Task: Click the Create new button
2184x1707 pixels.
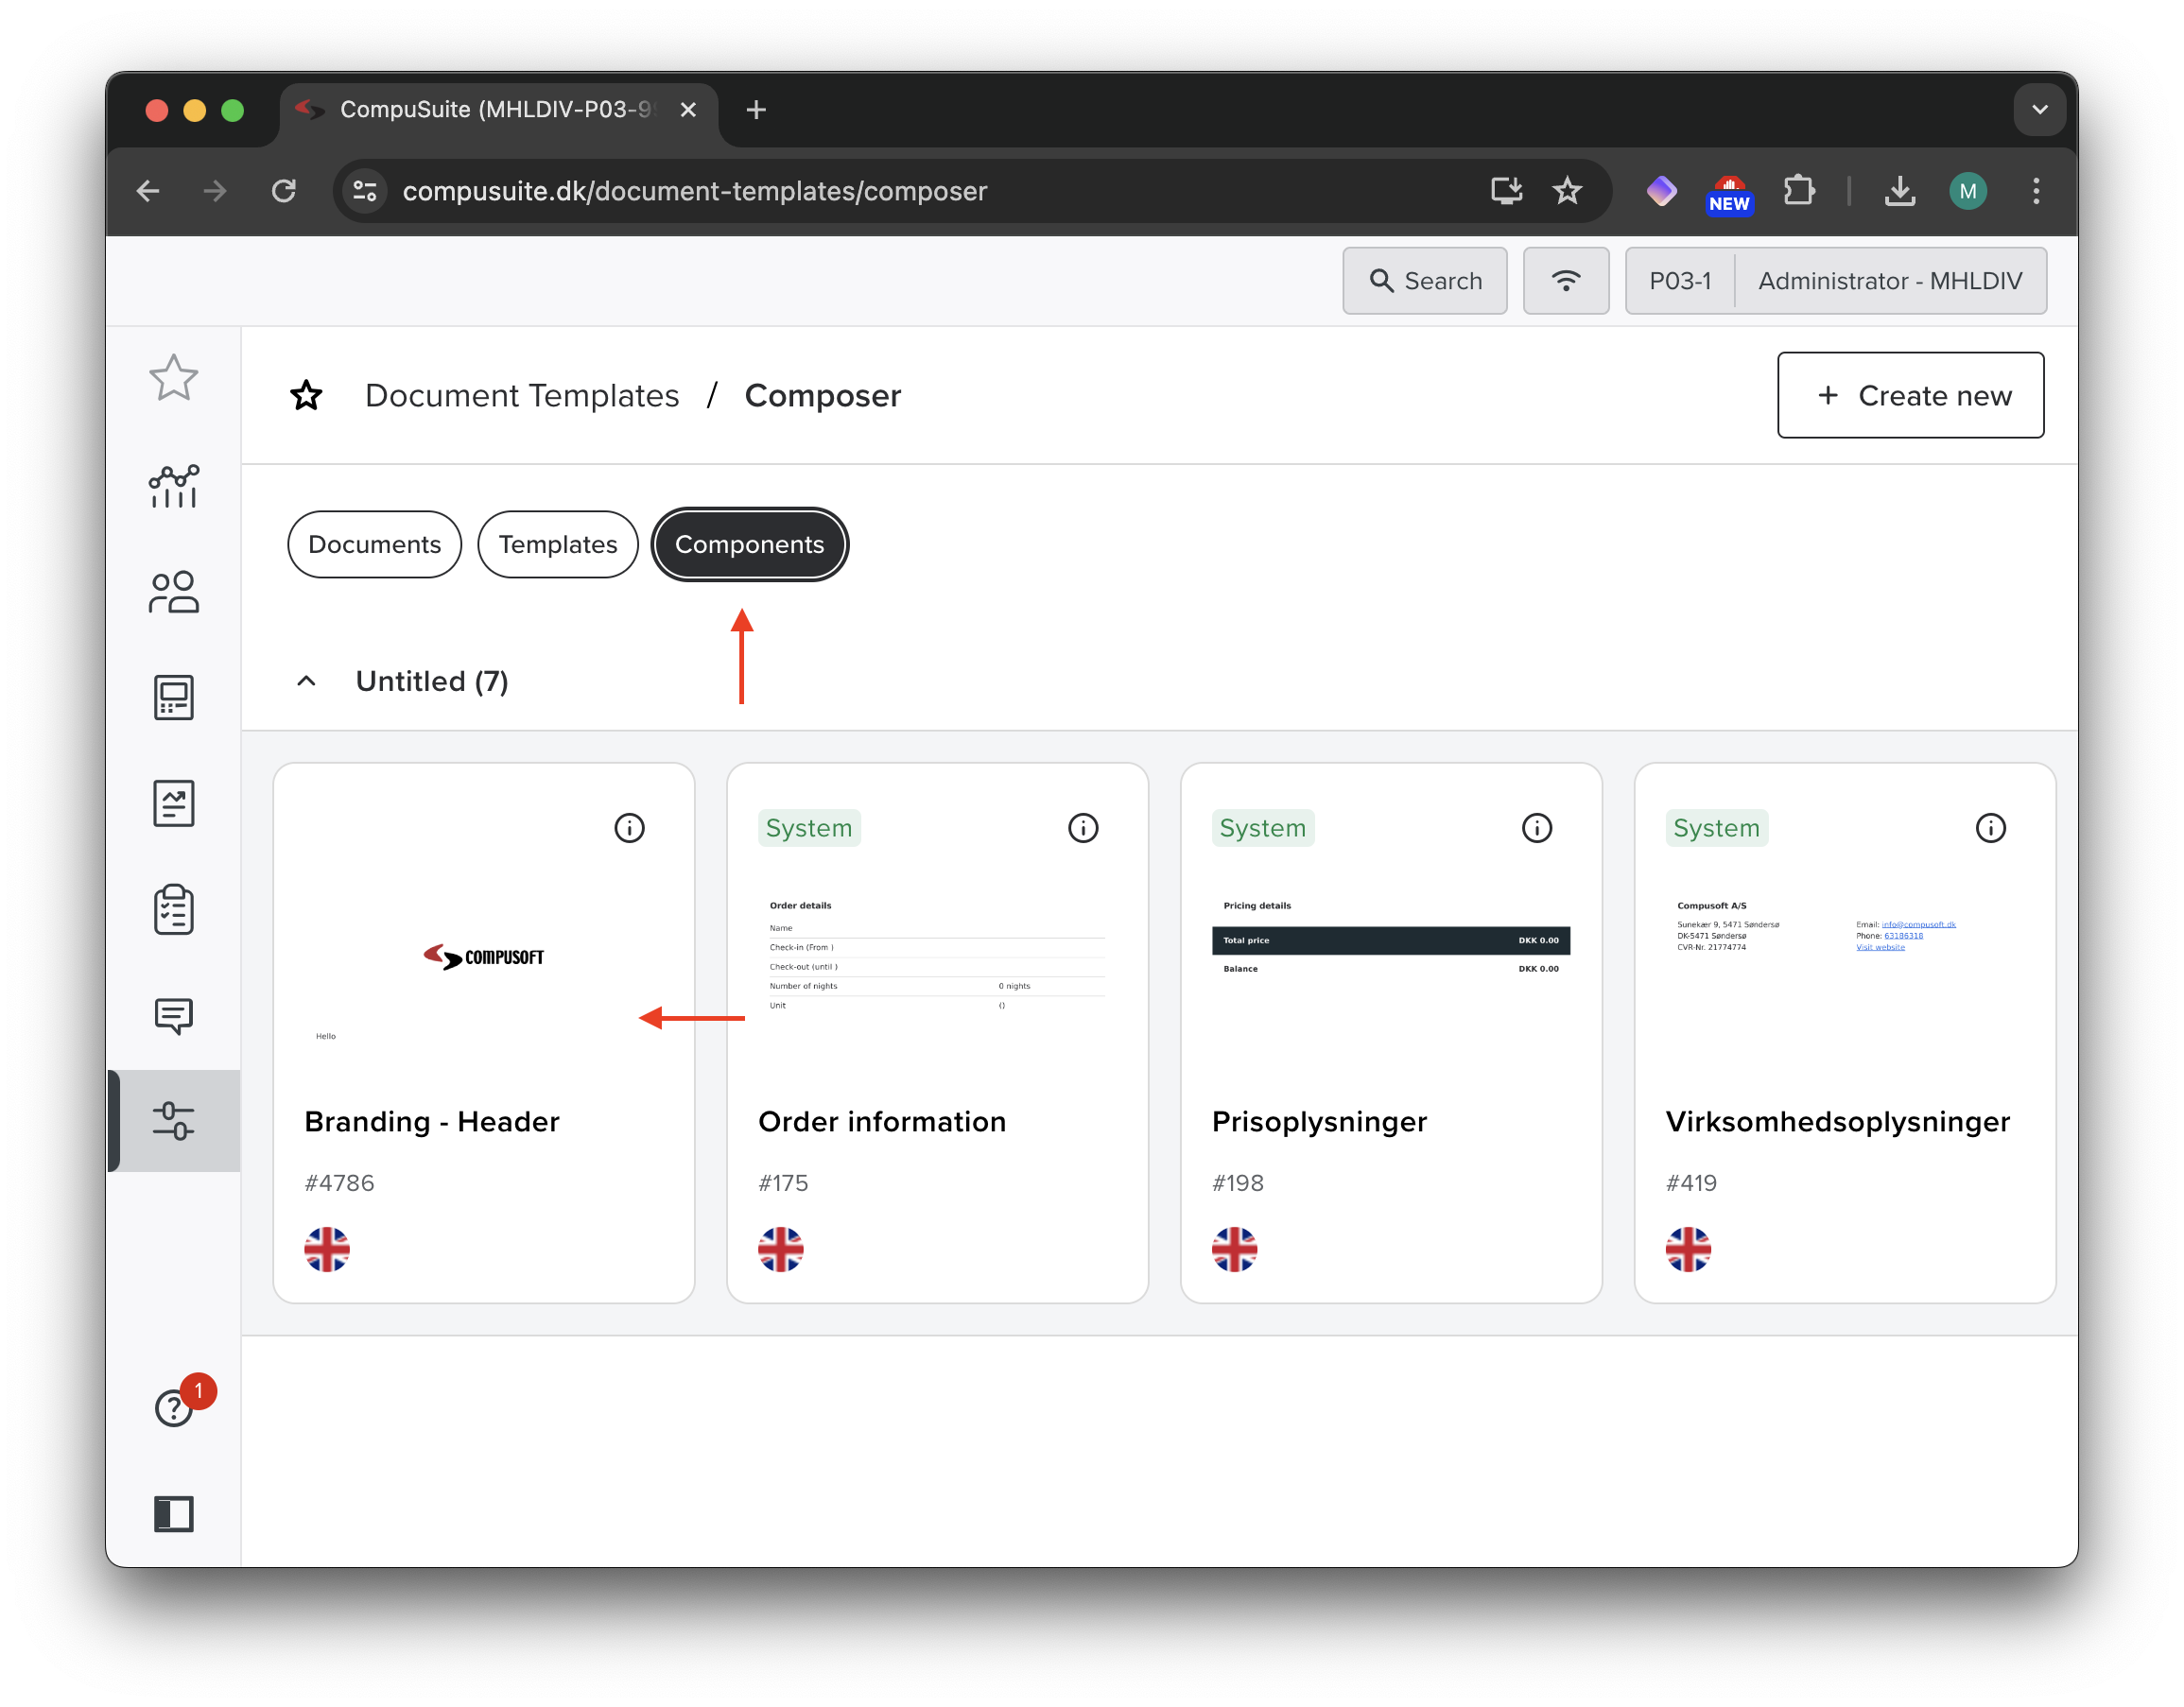Action: coord(1910,396)
